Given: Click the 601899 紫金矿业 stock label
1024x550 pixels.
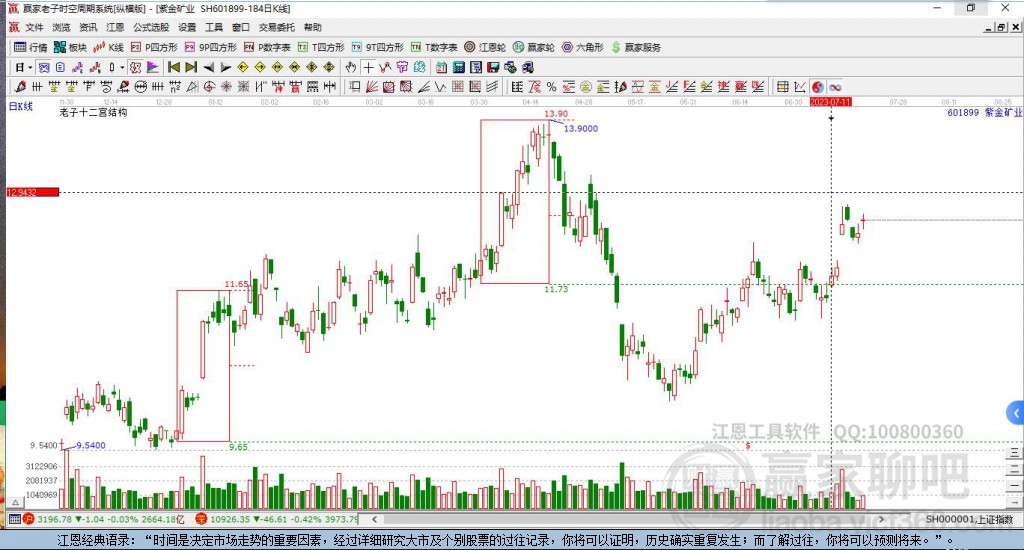Looking at the screenshot, I should point(984,112).
